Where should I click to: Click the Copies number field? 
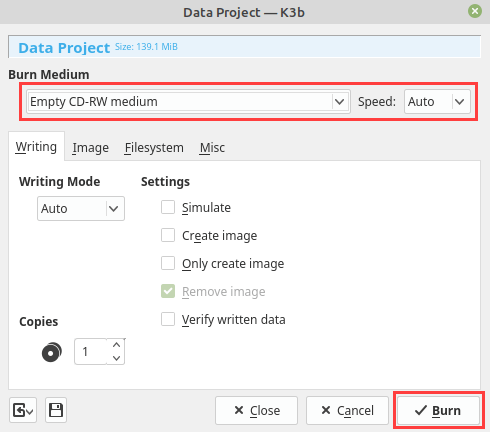pos(91,351)
